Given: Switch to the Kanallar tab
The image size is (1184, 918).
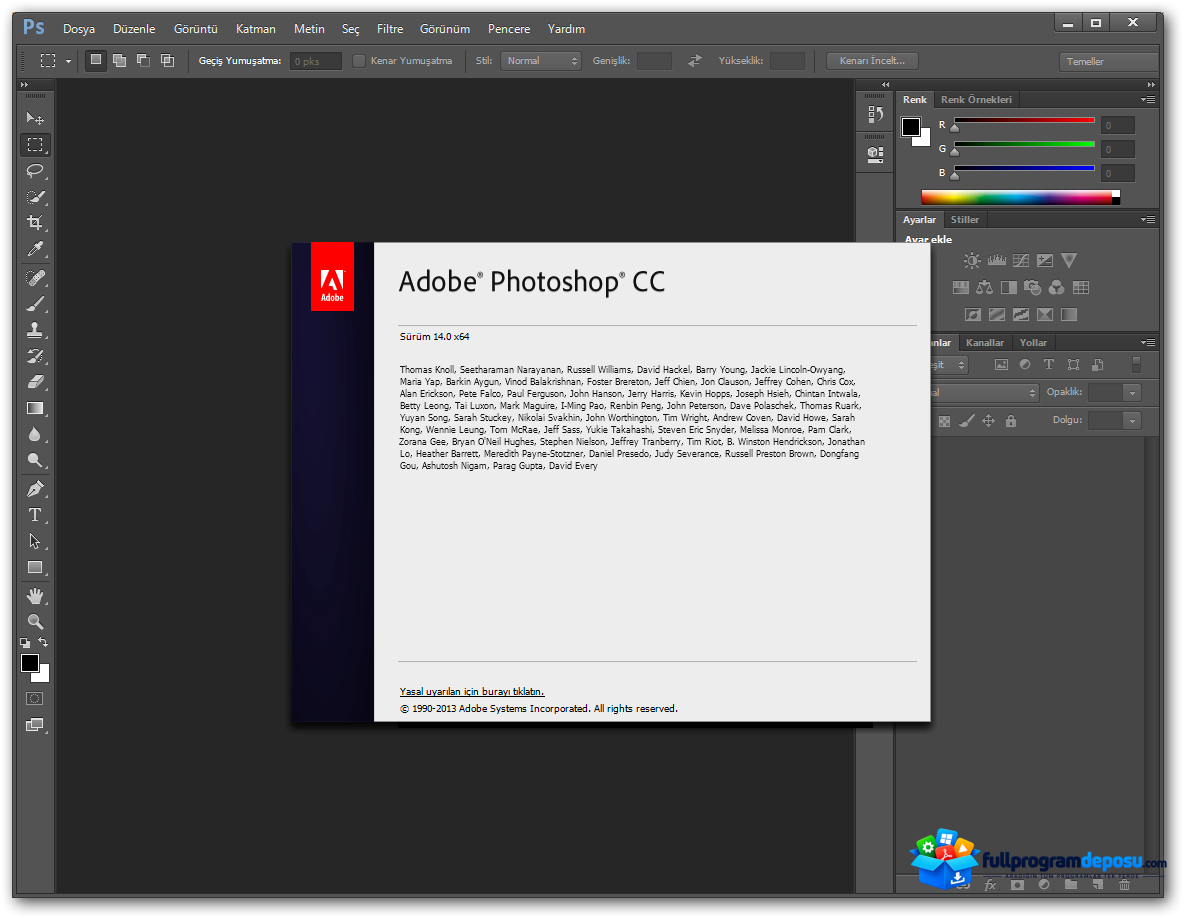Looking at the screenshot, I should 985,343.
